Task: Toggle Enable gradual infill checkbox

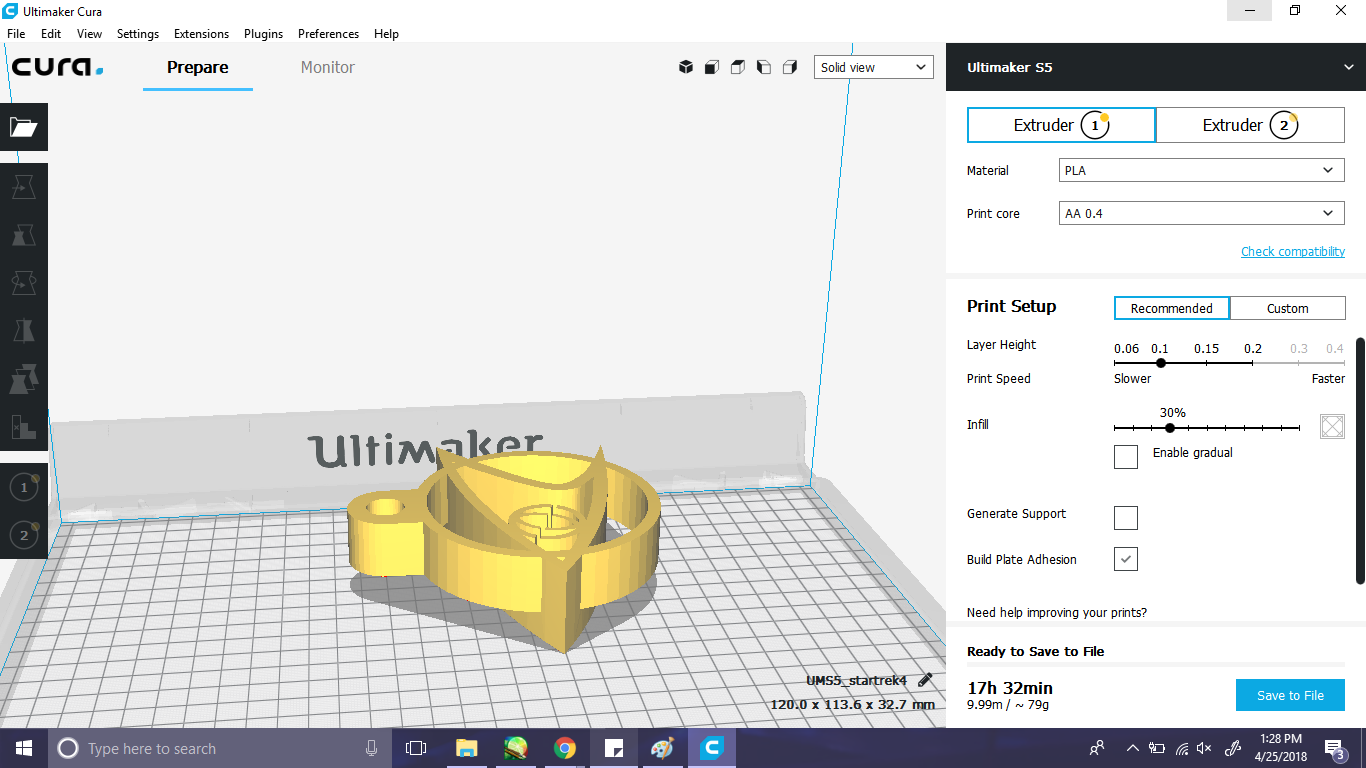Action: tap(1126, 457)
